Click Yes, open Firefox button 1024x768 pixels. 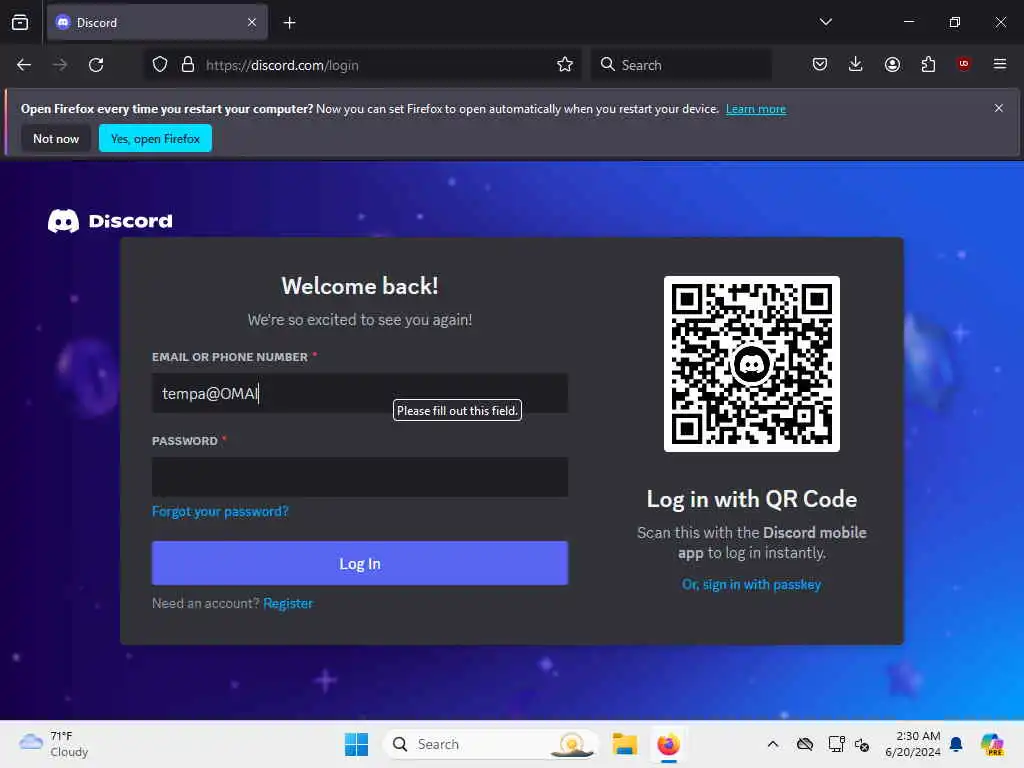point(155,138)
